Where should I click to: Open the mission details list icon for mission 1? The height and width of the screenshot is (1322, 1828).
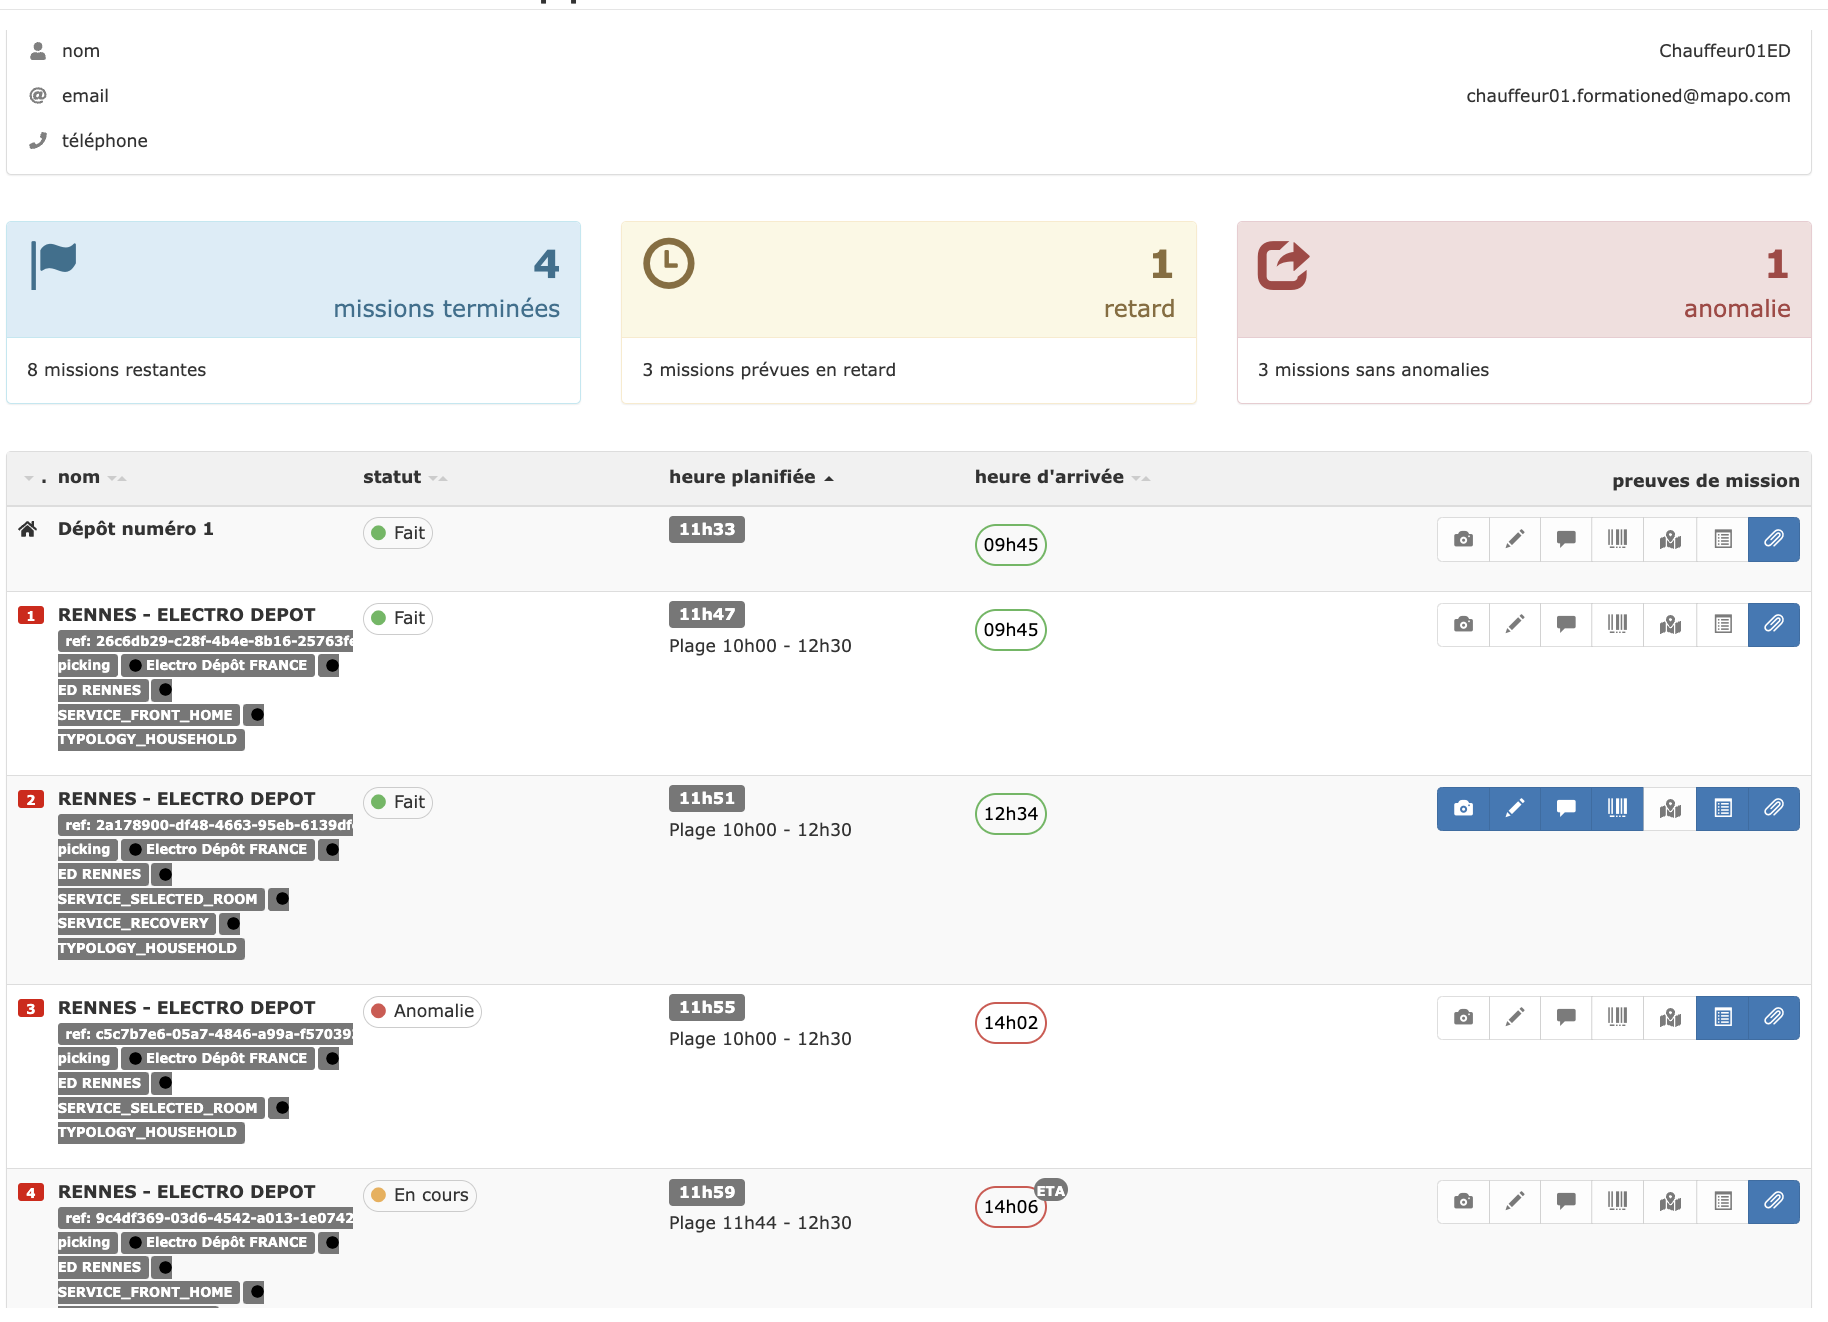click(x=1722, y=624)
